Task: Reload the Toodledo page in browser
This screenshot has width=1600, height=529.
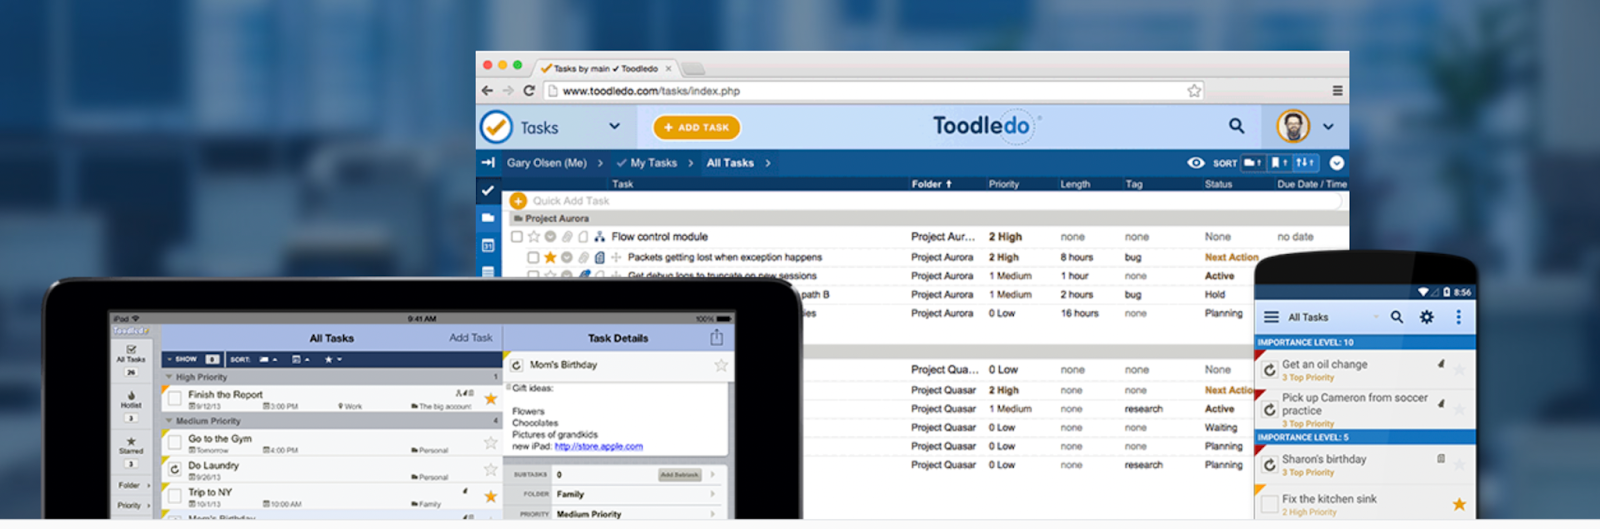Action: [528, 90]
